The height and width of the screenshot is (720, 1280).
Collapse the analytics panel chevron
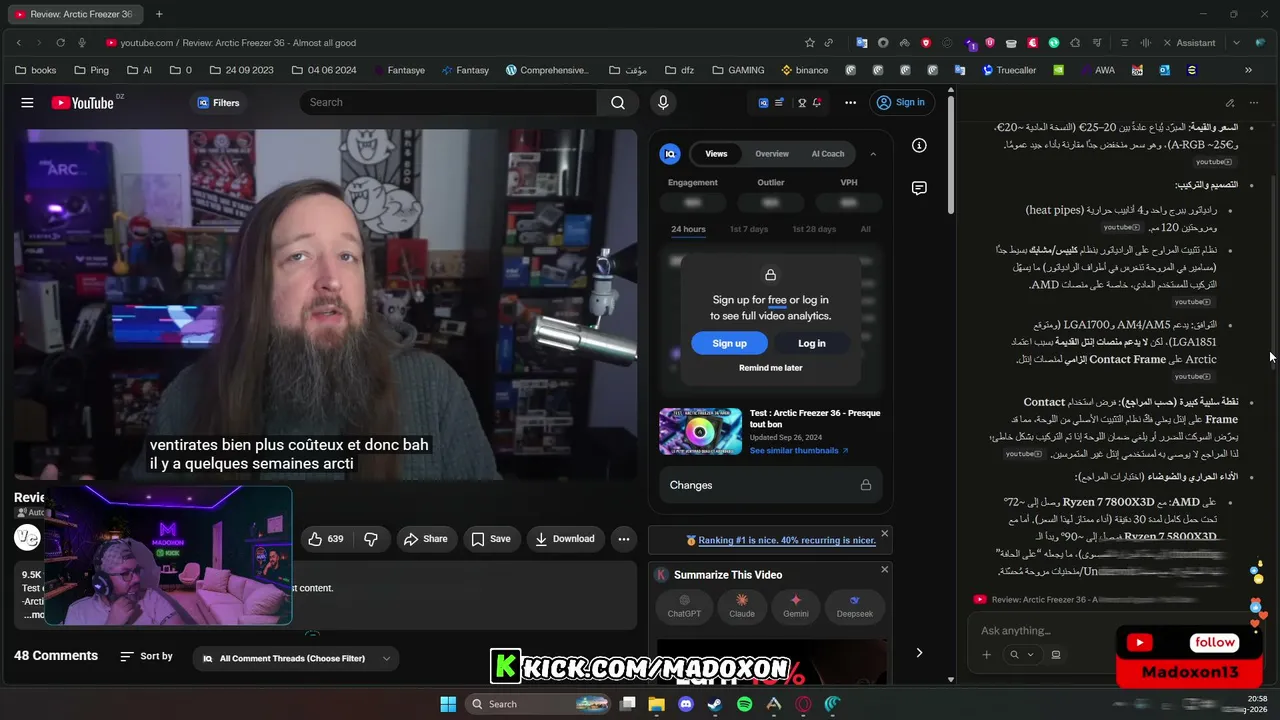(873, 154)
